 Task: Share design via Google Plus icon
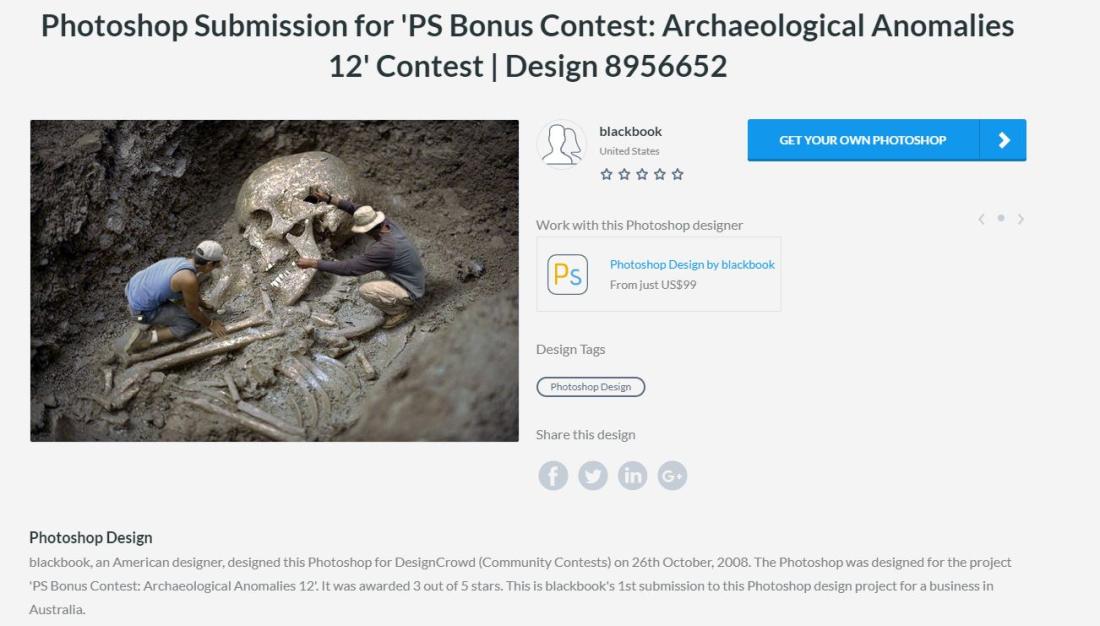(672, 476)
